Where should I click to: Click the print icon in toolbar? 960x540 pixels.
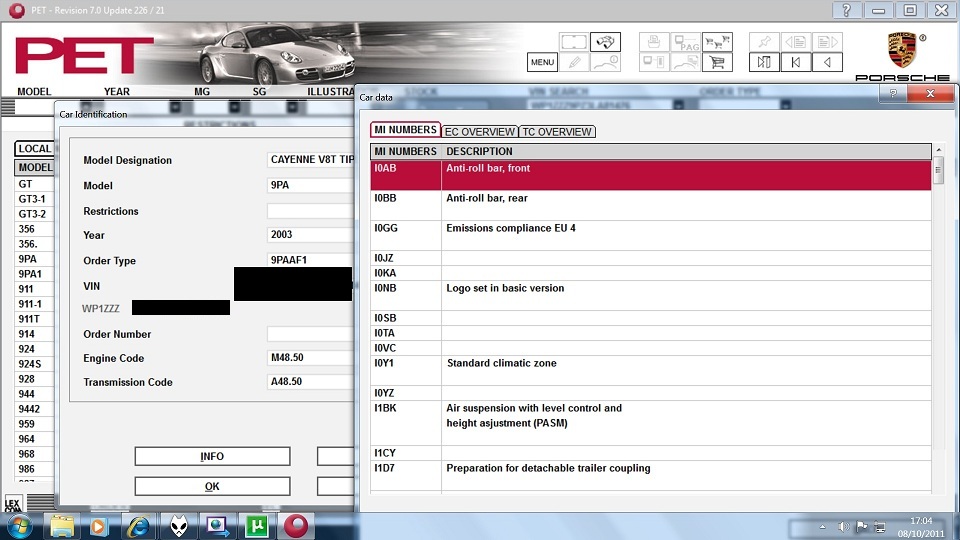pyautogui.click(x=654, y=42)
